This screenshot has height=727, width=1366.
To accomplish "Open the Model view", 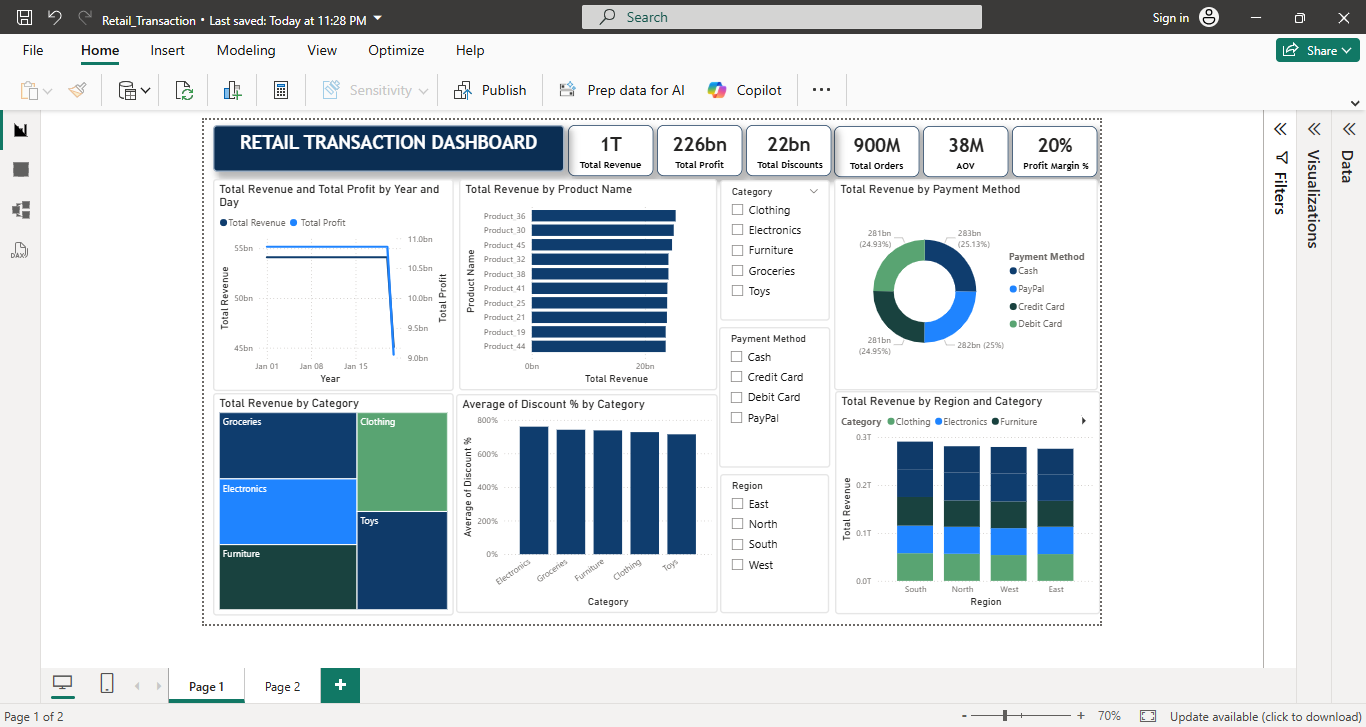I will click(x=20, y=210).
